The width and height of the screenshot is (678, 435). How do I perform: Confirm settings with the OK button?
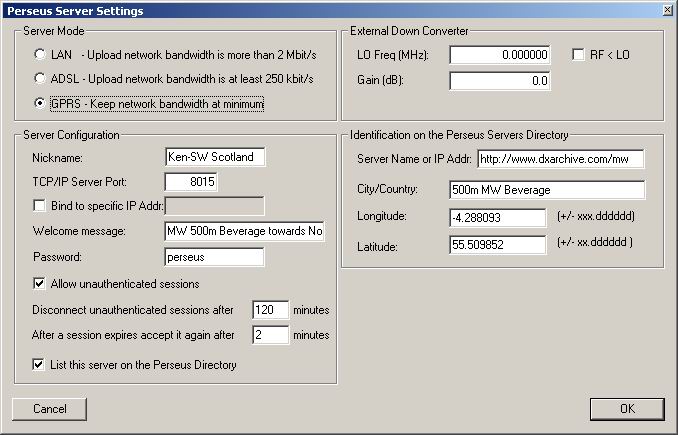[x=627, y=409]
